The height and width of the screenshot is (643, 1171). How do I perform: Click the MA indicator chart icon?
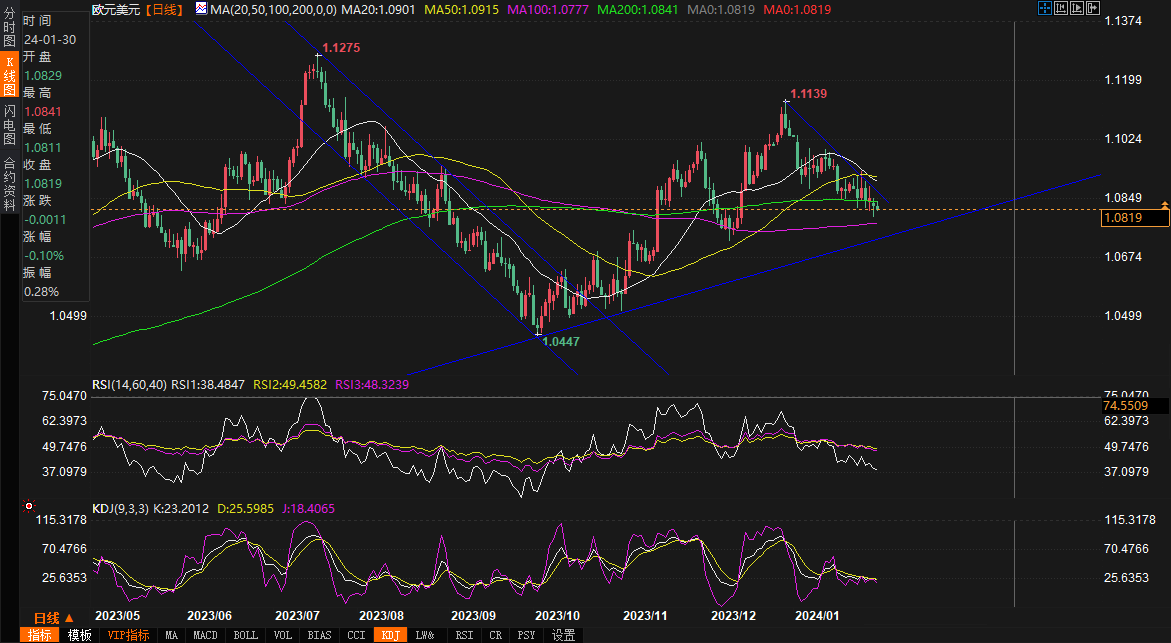(201, 9)
